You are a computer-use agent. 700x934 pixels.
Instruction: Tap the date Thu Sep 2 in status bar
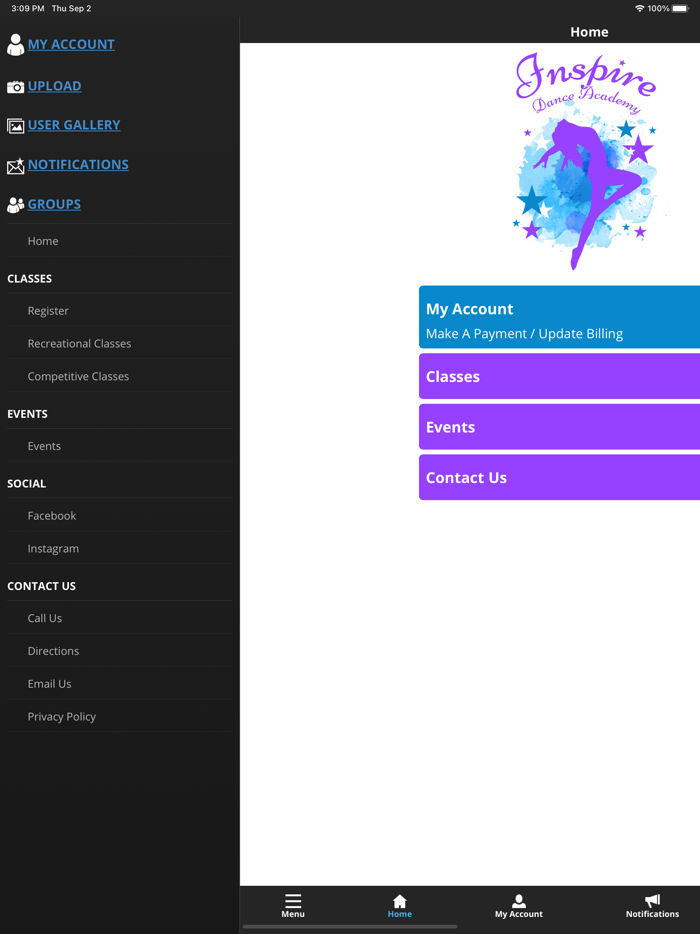click(x=71, y=8)
